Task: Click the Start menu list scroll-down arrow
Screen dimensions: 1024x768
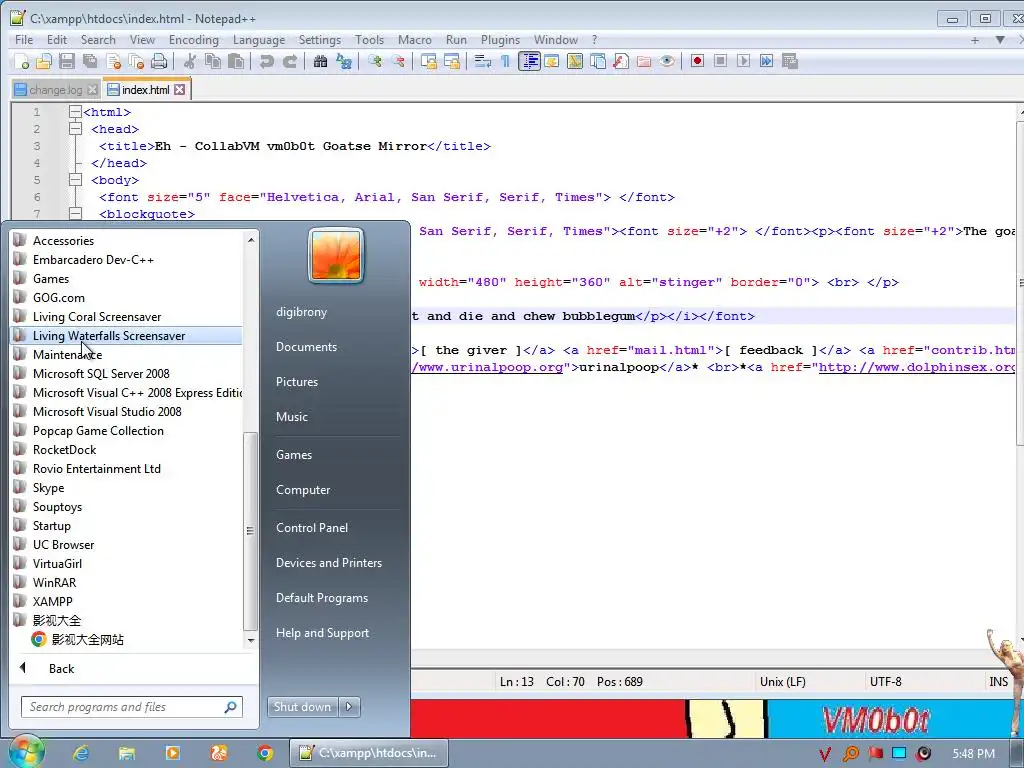Action: pyautogui.click(x=251, y=641)
